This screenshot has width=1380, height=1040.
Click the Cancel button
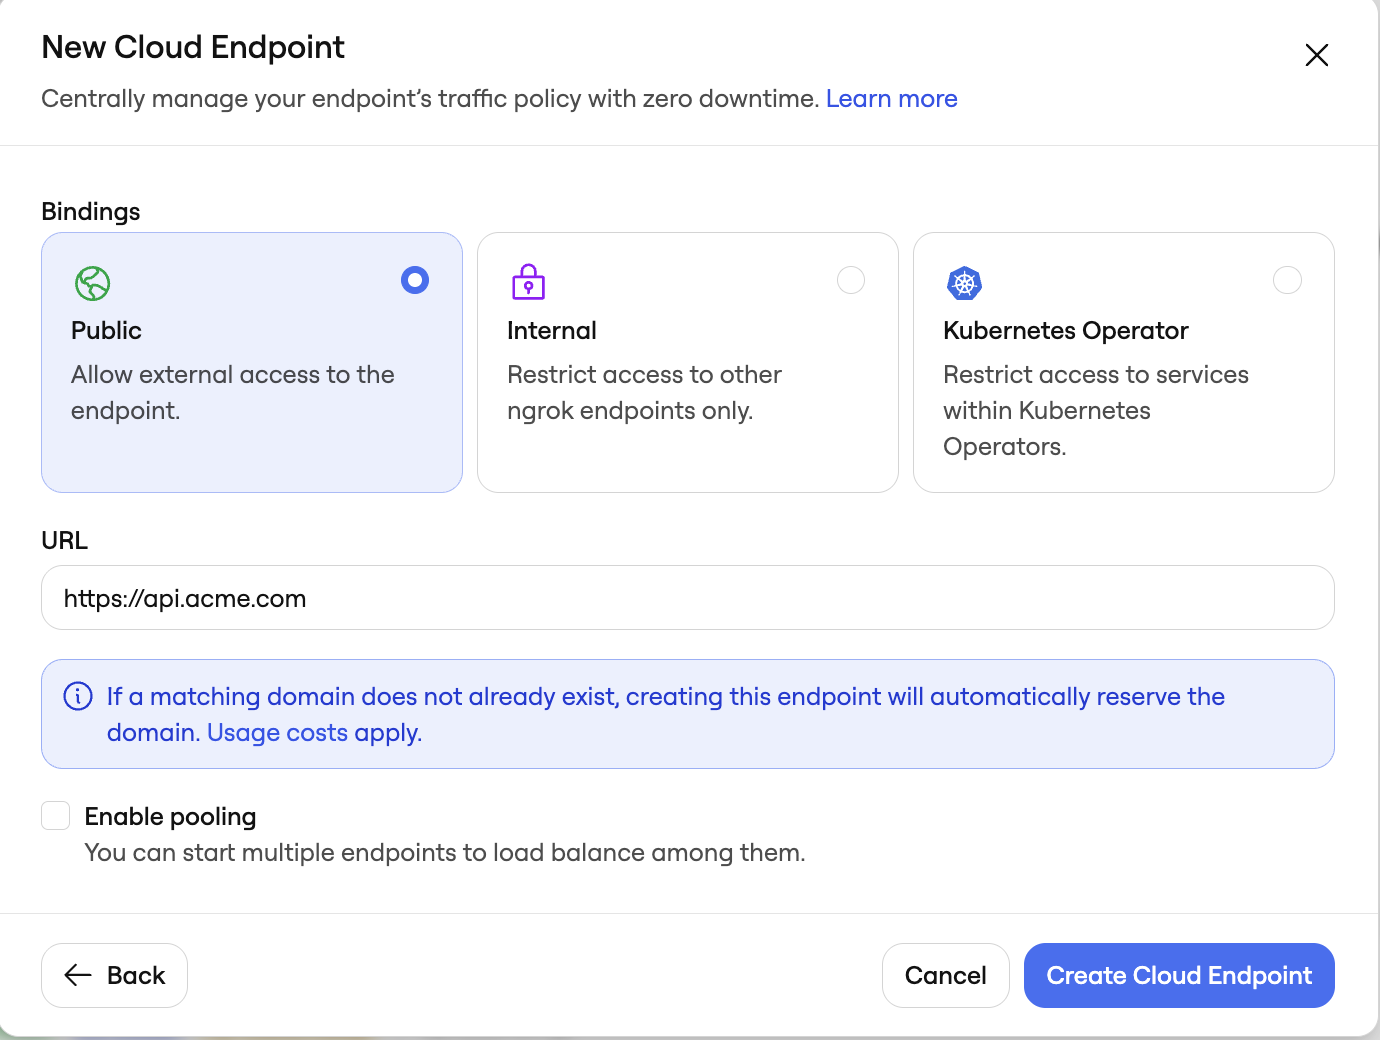[x=945, y=975]
